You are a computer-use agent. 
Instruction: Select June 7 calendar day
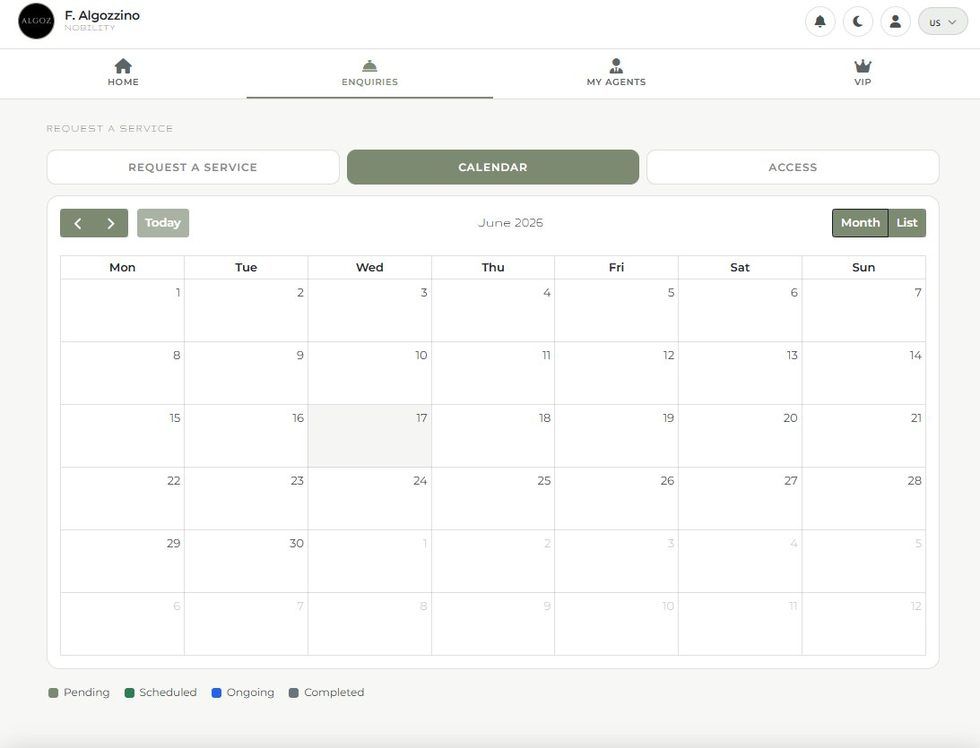click(864, 311)
